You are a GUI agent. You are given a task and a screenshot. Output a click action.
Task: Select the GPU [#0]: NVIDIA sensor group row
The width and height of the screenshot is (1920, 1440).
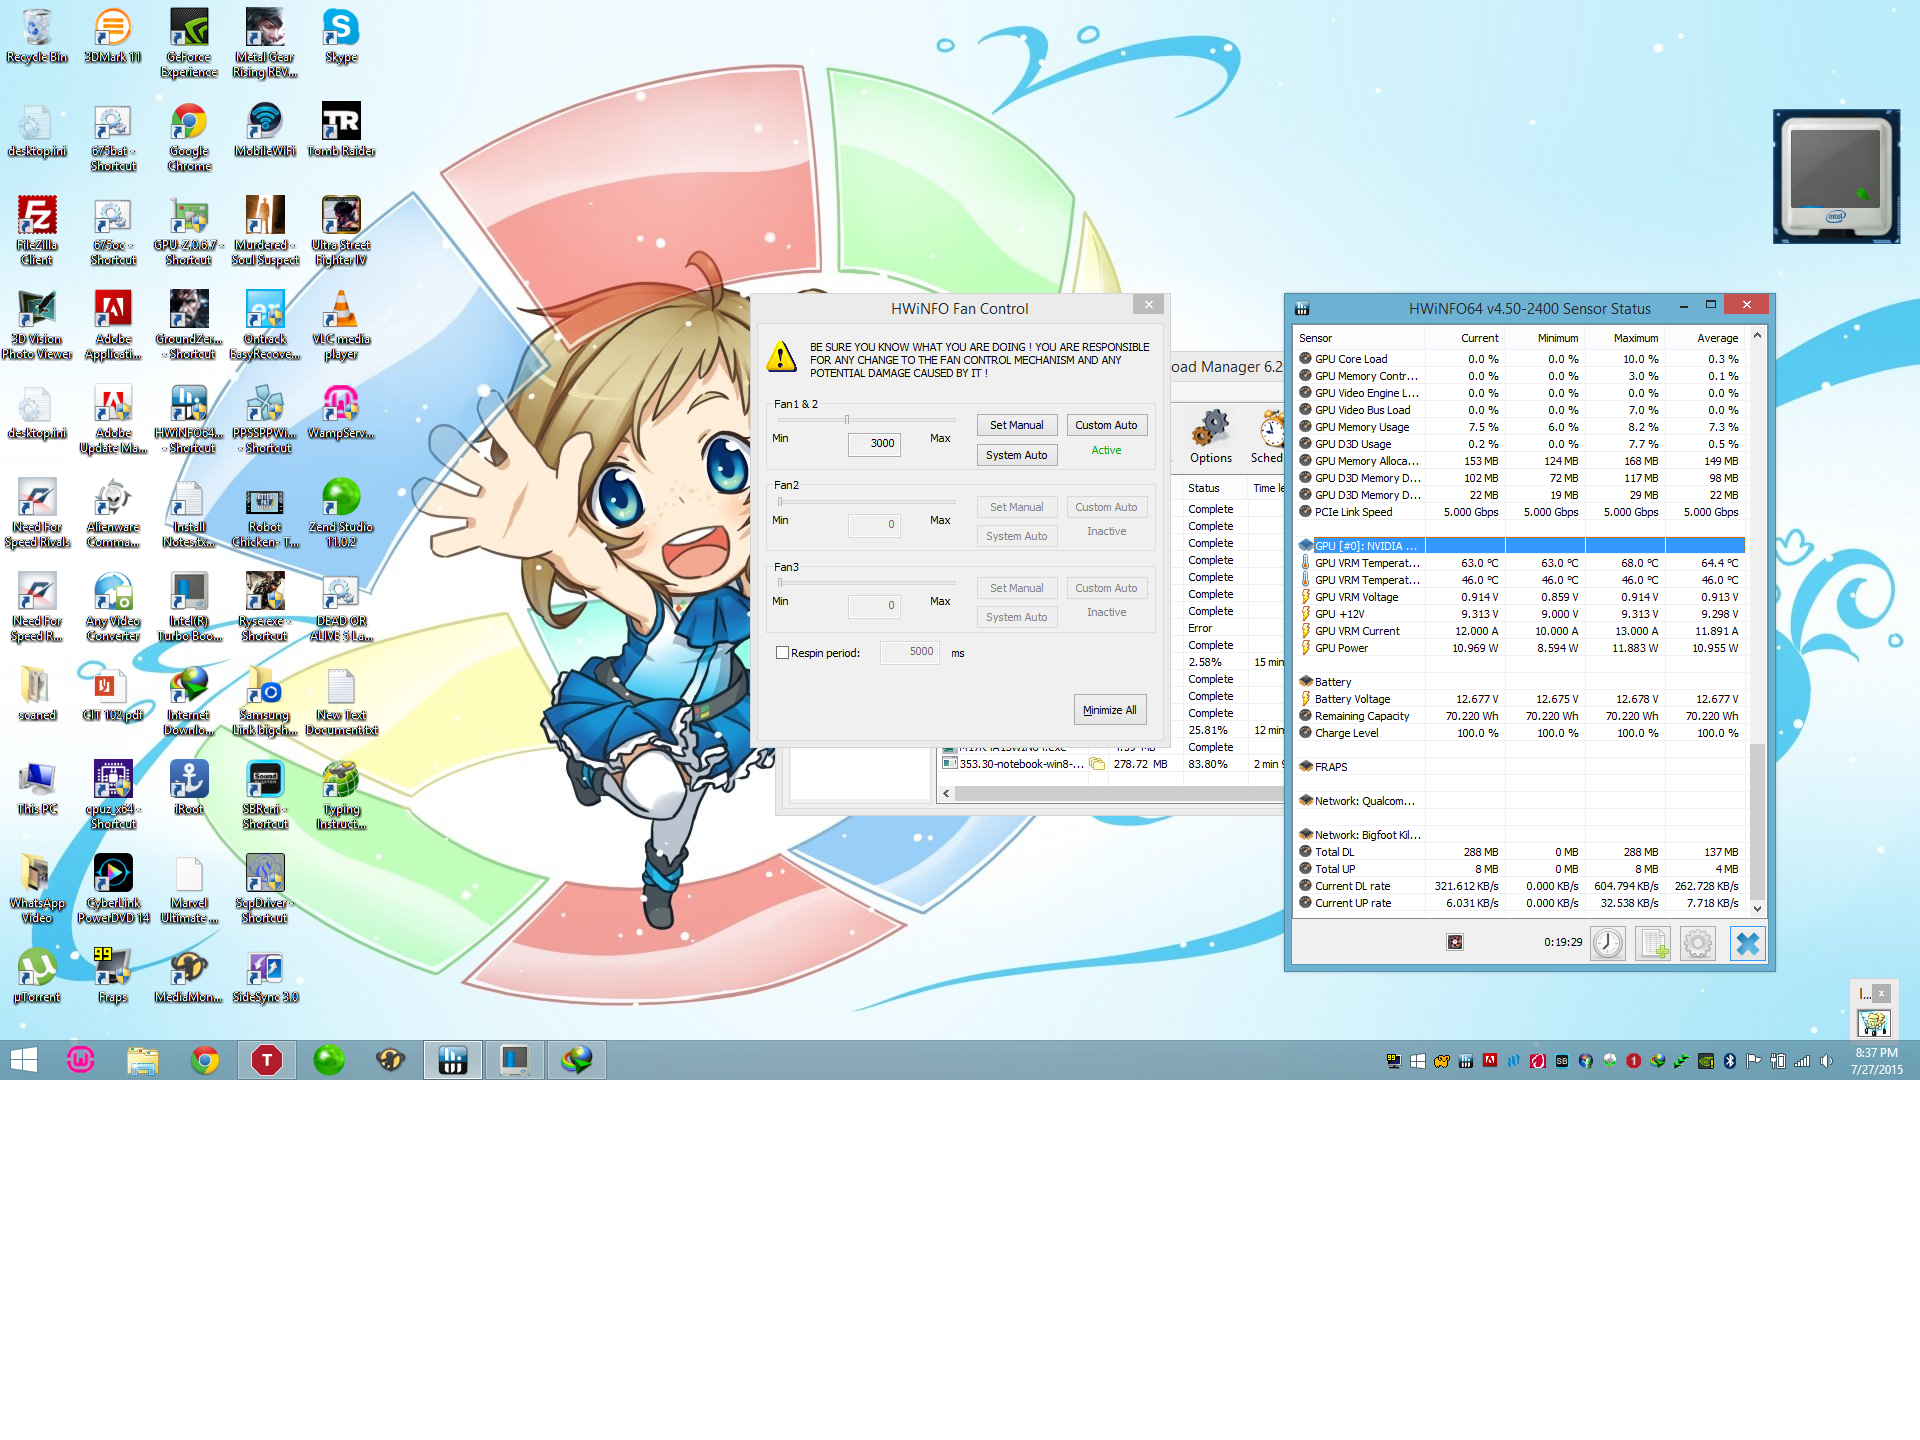[1520, 546]
